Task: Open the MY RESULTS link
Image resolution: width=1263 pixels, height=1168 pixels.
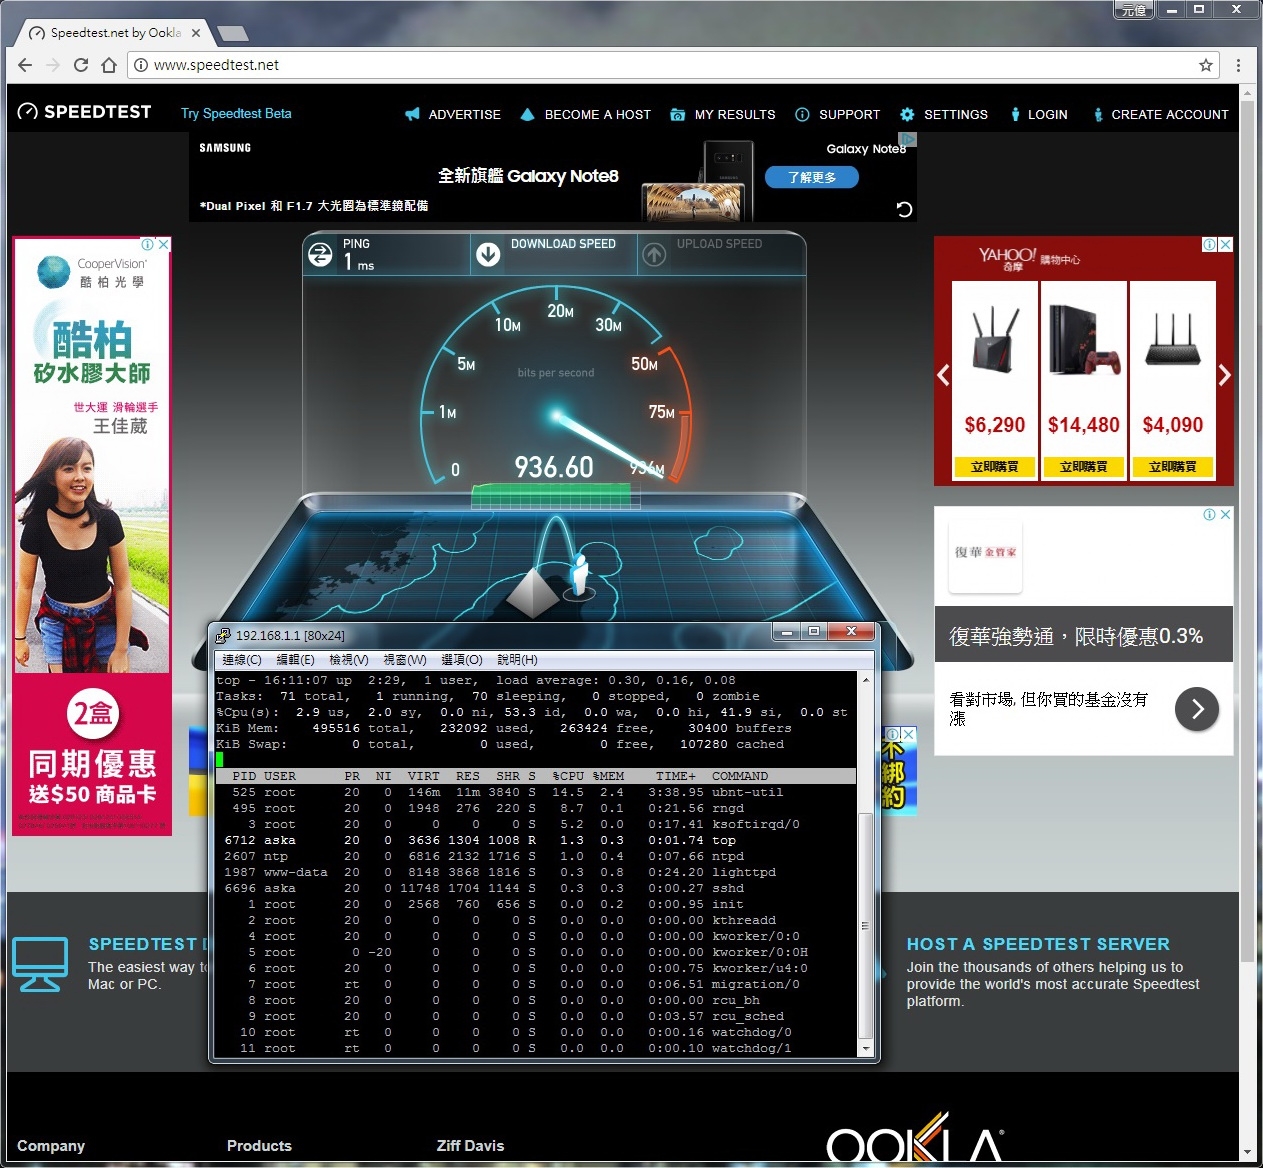Action: [x=735, y=114]
